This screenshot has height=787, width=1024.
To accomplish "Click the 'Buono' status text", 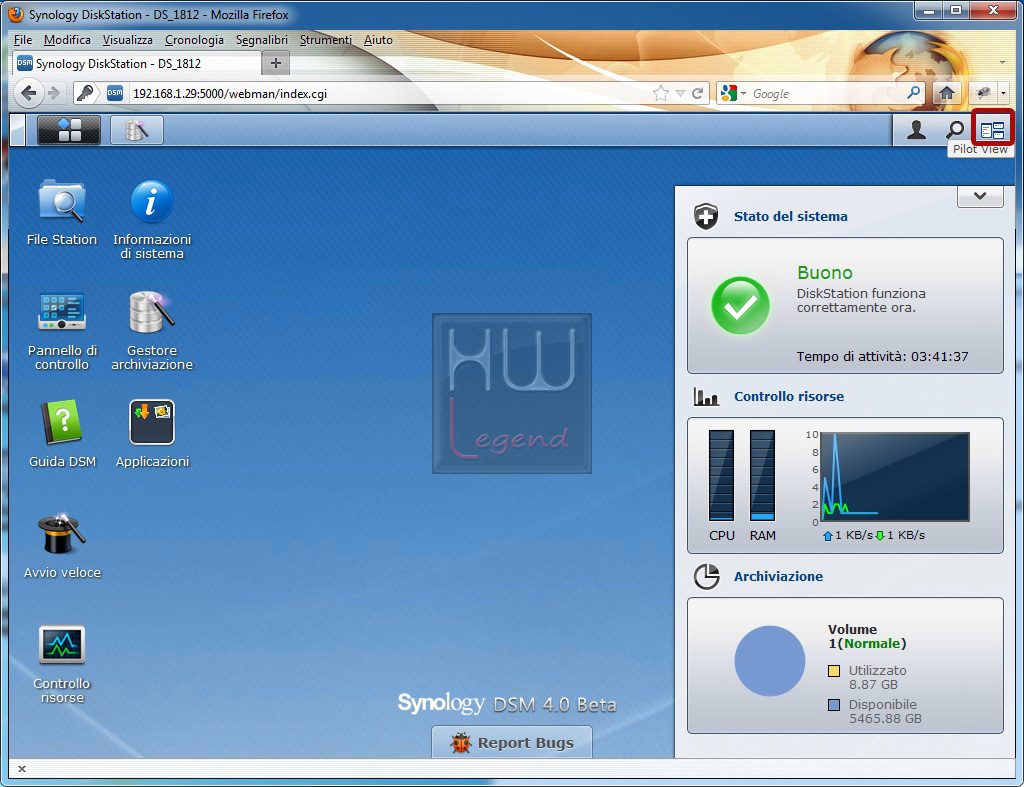I will pos(825,272).
